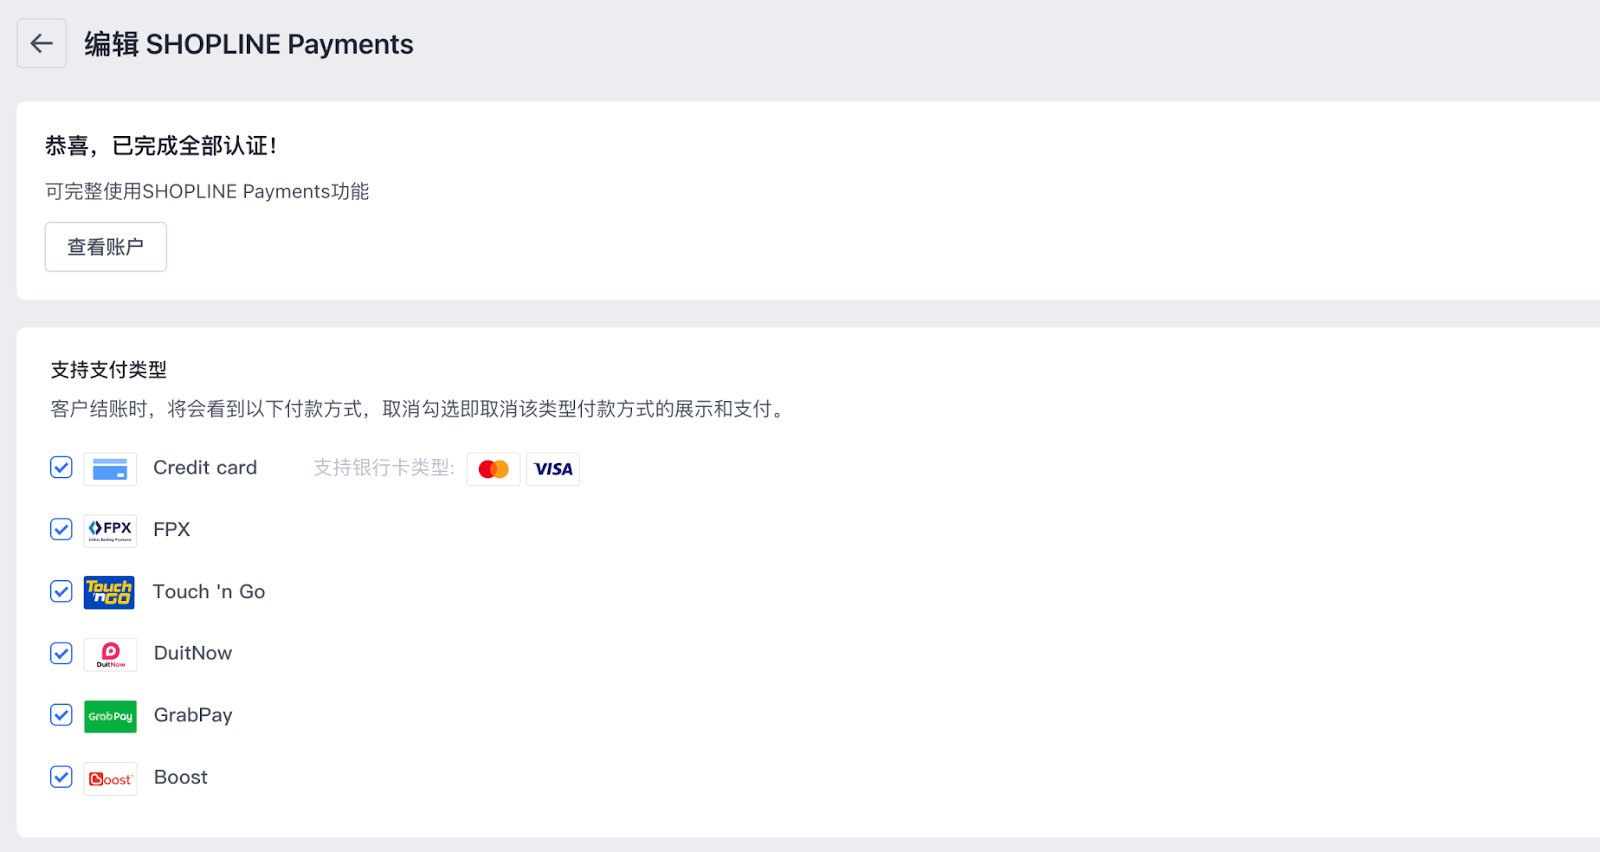The height and width of the screenshot is (852, 1600).
Task: Click the GrabPay logo icon
Action: (110, 716)
